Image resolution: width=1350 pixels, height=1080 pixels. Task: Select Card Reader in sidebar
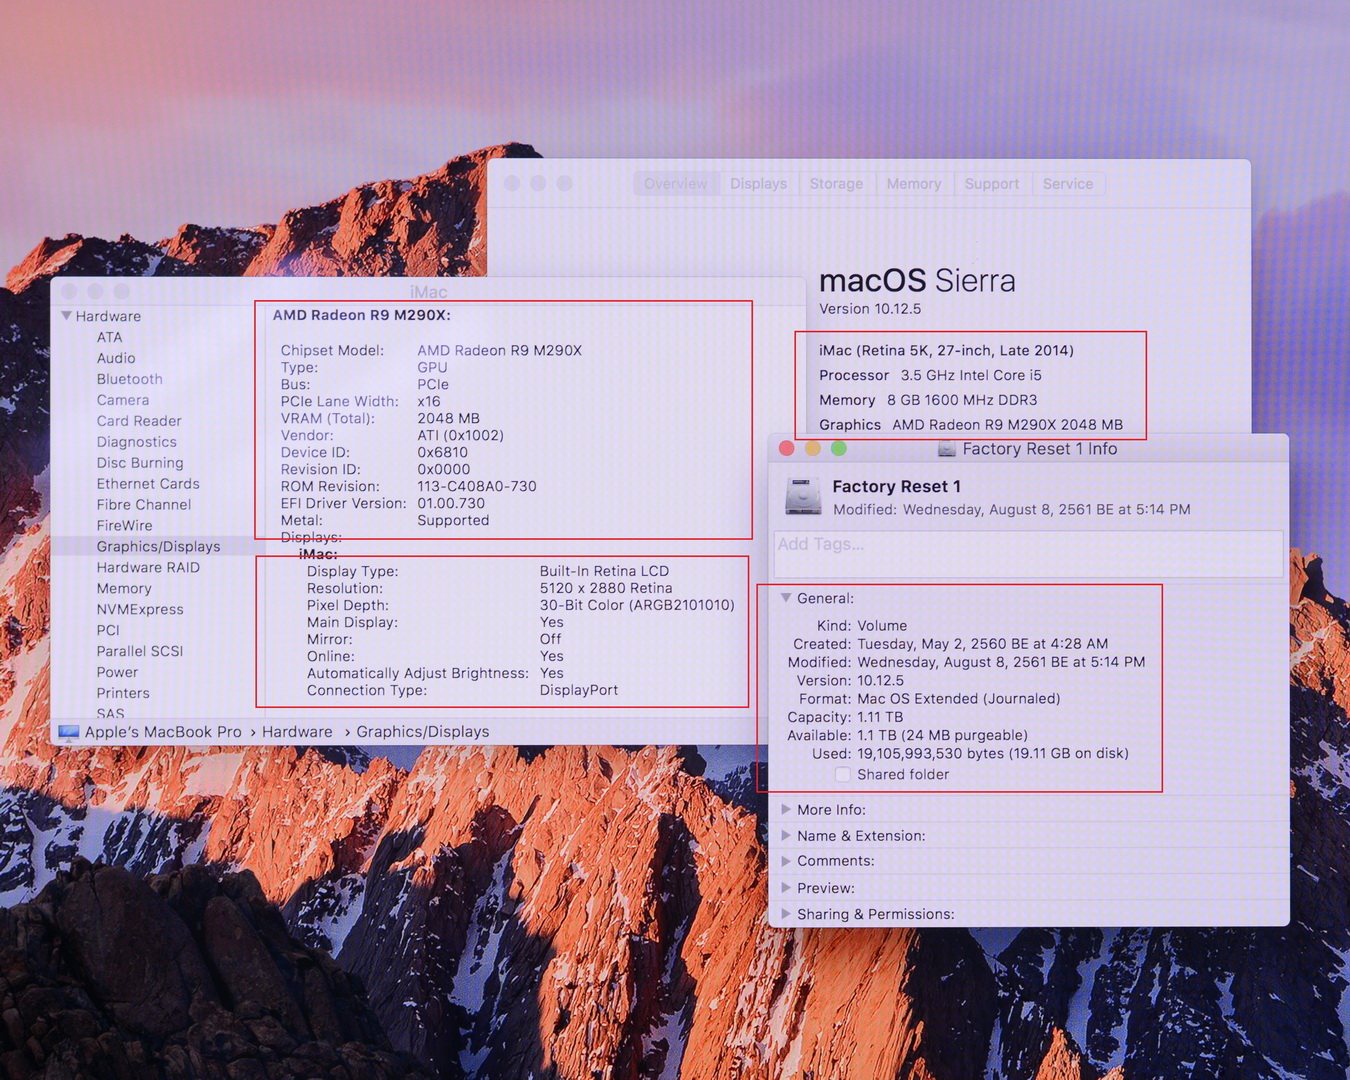[139, 421]
